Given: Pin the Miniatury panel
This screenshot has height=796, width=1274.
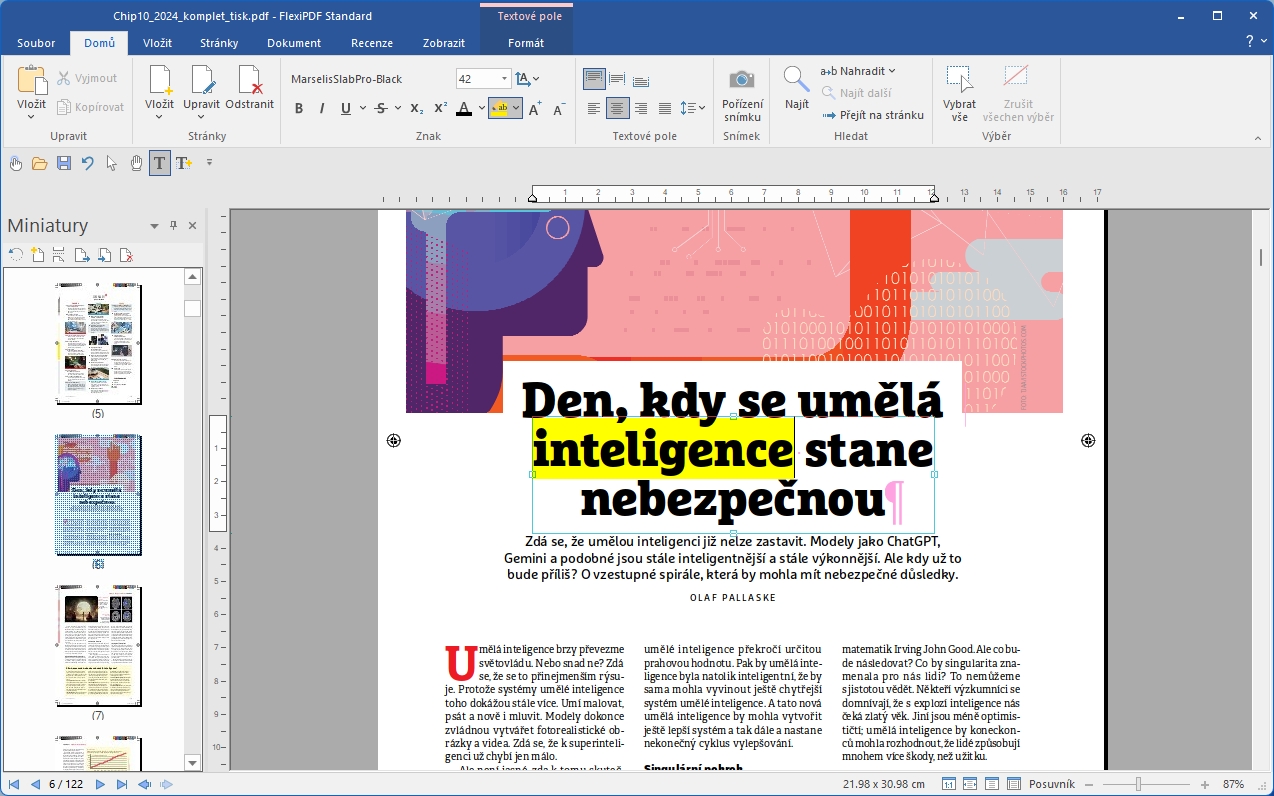Looking at the screenshot, I should tap(173, 226).
